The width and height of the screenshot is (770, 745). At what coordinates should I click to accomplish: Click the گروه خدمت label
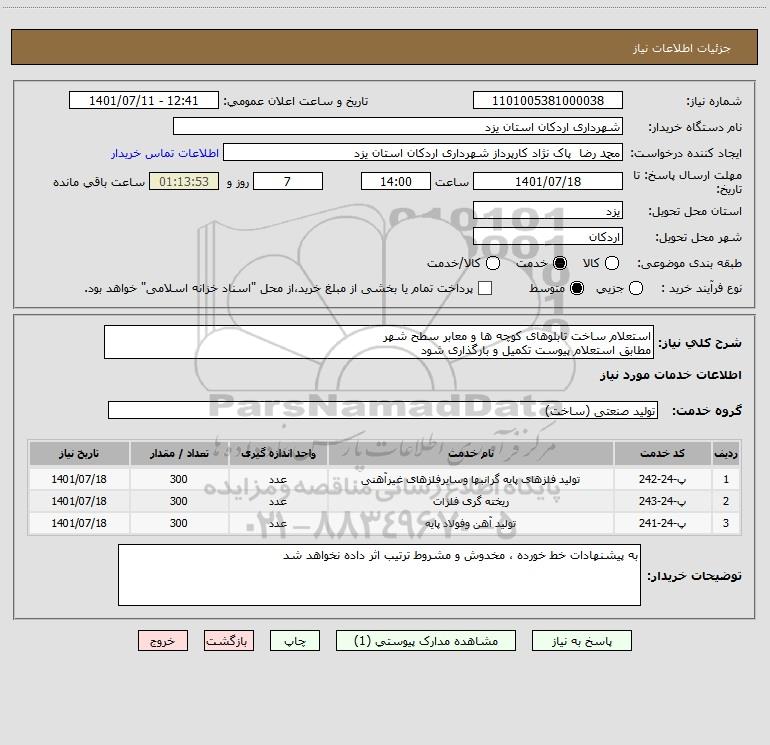(x=707, y=411)
